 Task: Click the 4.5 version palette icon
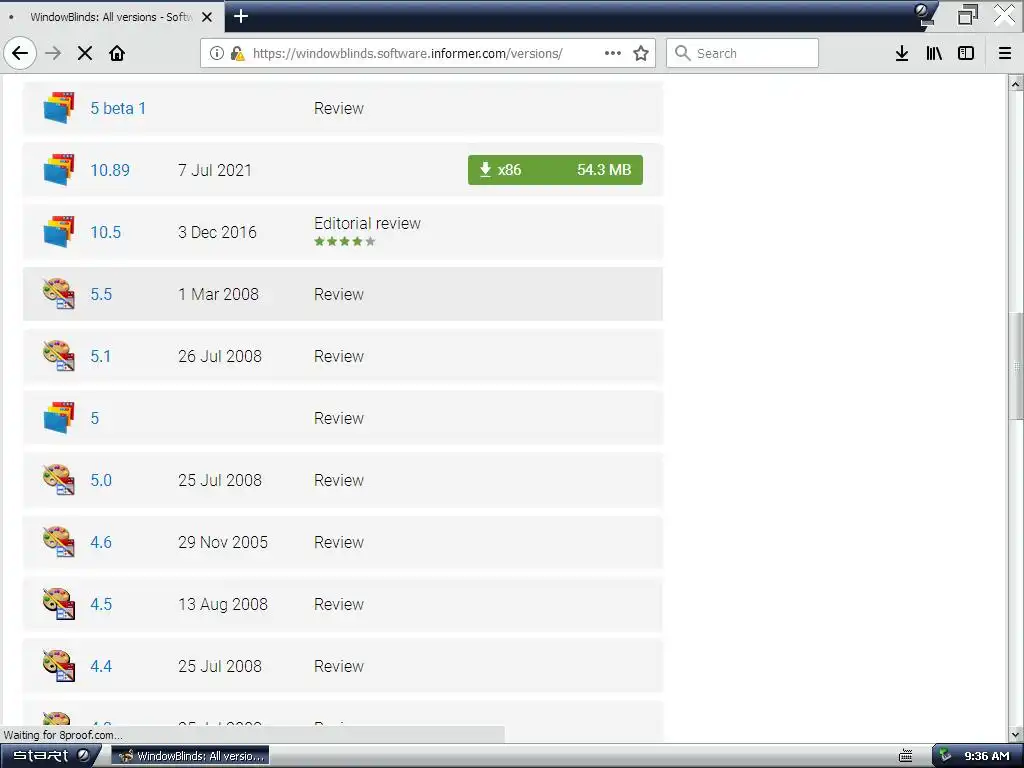[59, 604]
